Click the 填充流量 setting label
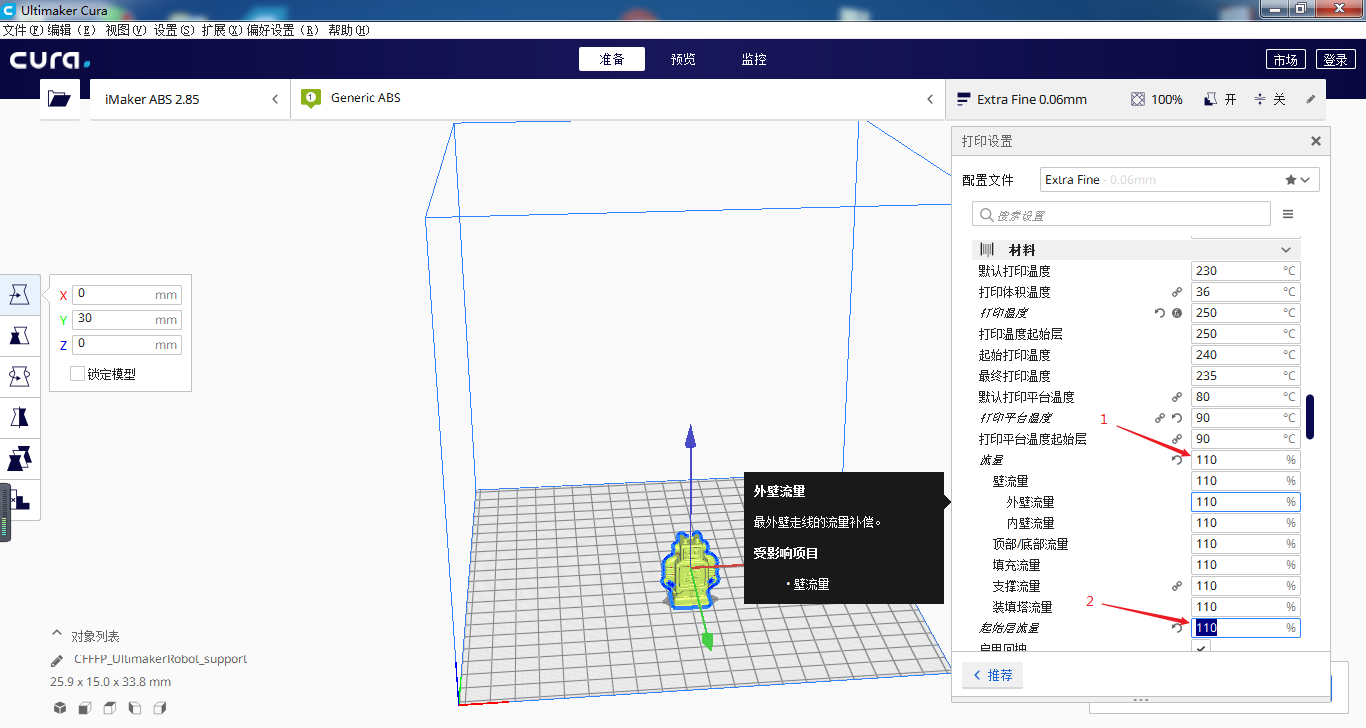 tap(1016, 565)
